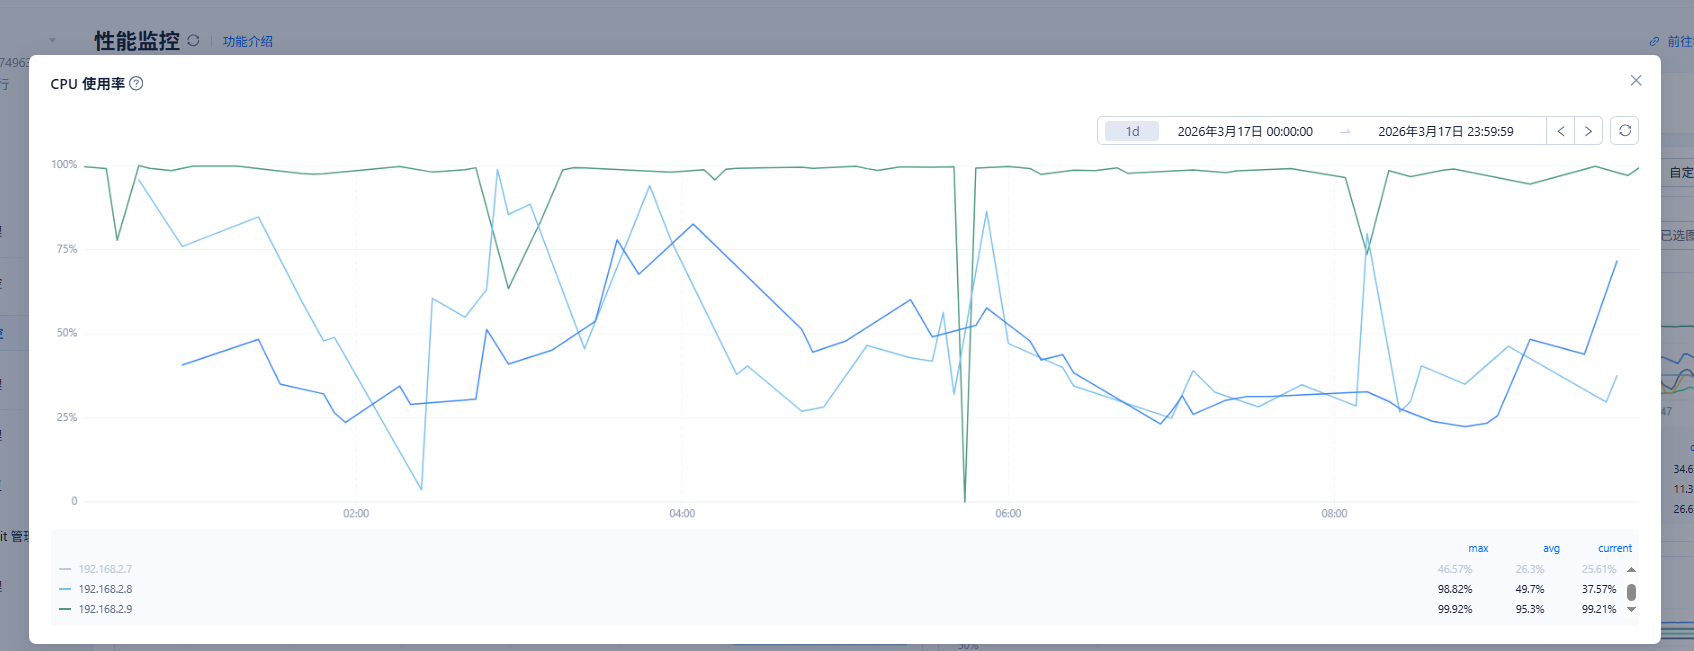This screenshot has width=1694, height=651.
Task: Go to next time range
Action: click(1588, 131)
